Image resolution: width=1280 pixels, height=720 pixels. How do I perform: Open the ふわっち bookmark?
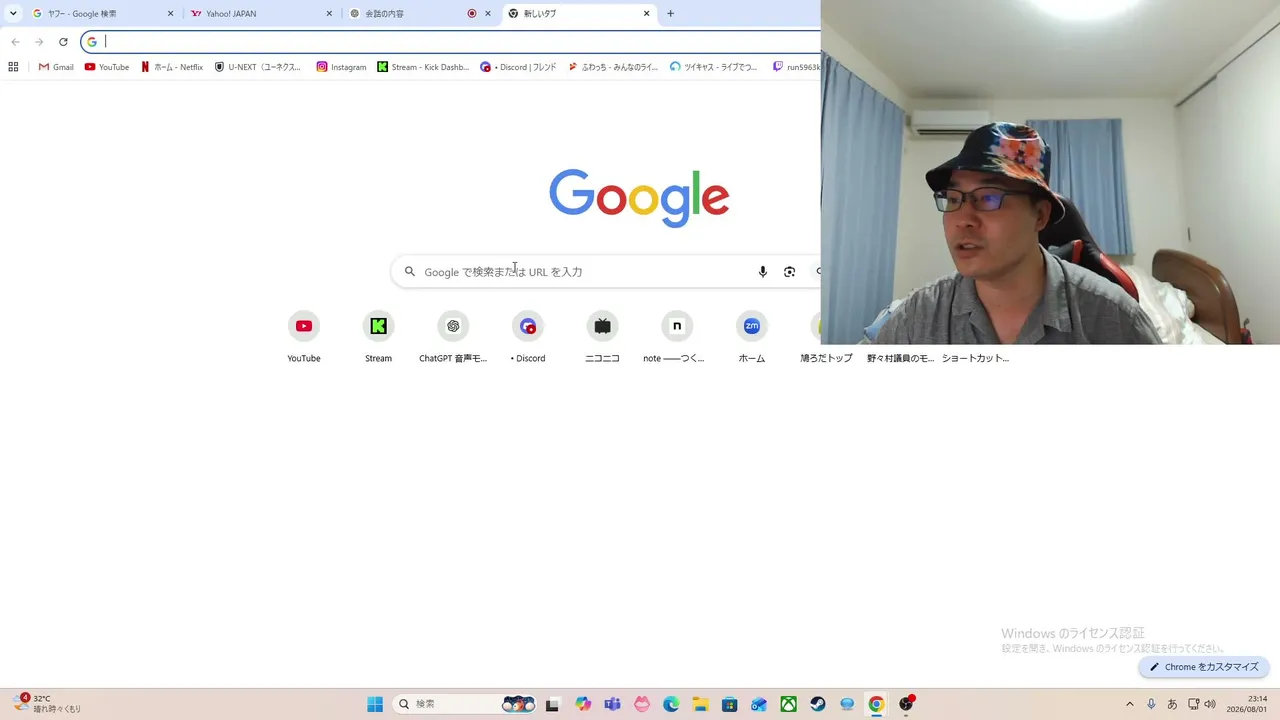[613, 67]
